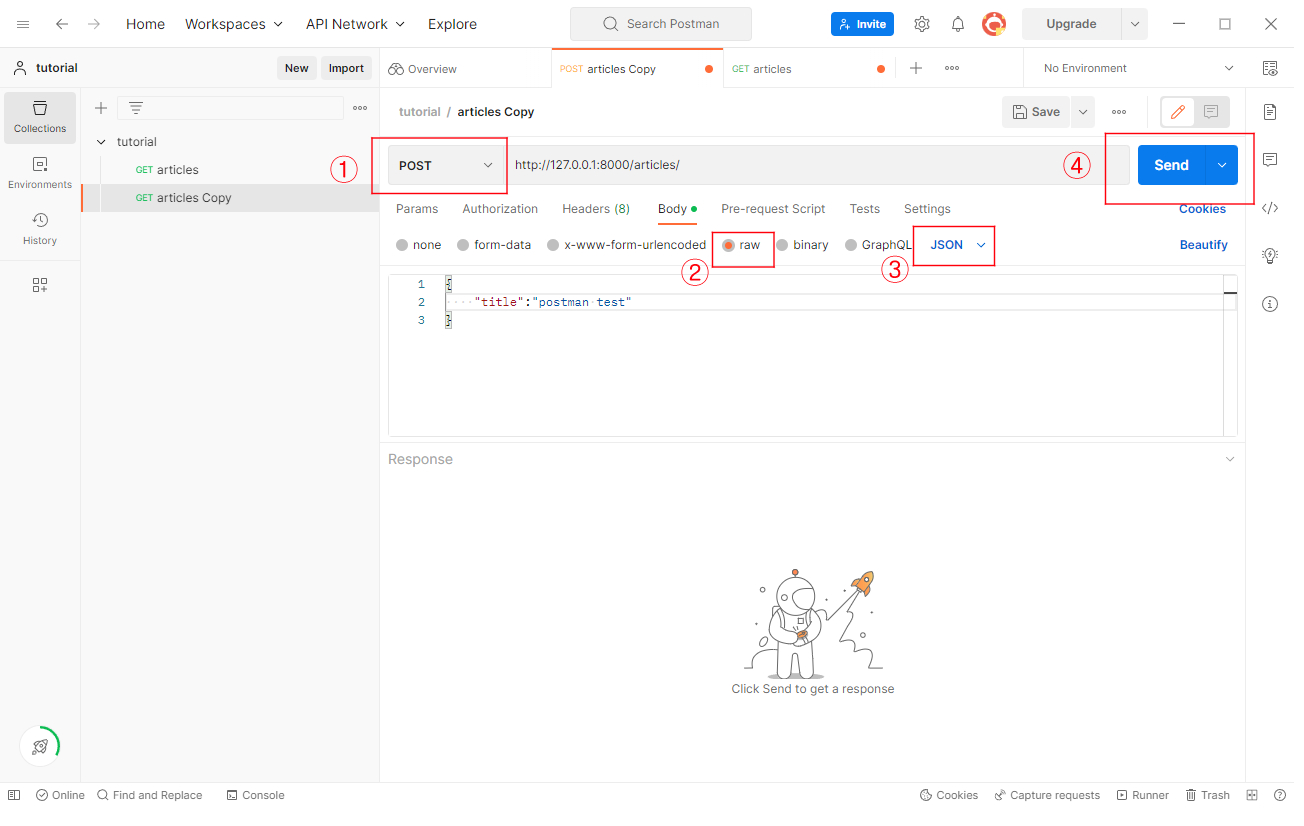Open the user avatar menu
The height and width of the screenshot is (826, 1304).
click(x=994, y=24)
